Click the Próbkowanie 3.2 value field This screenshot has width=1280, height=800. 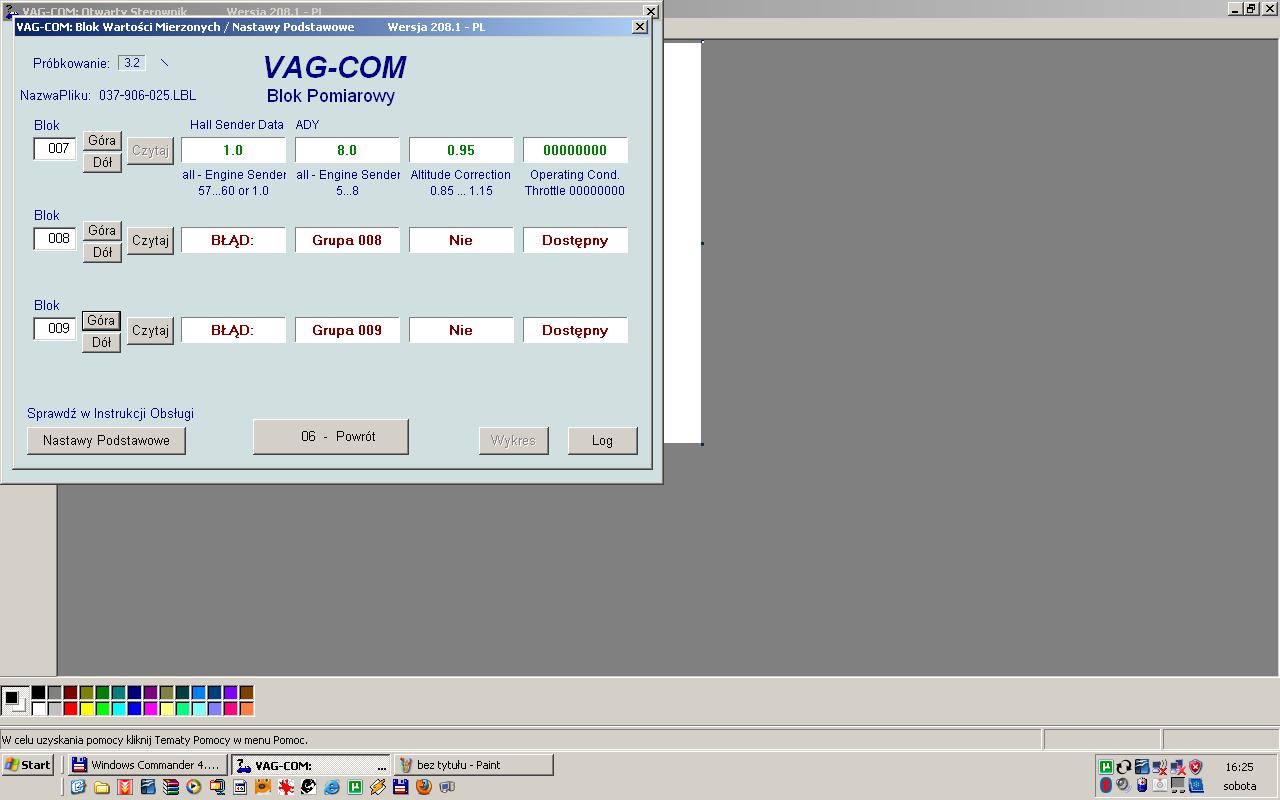tap(132, 63)
